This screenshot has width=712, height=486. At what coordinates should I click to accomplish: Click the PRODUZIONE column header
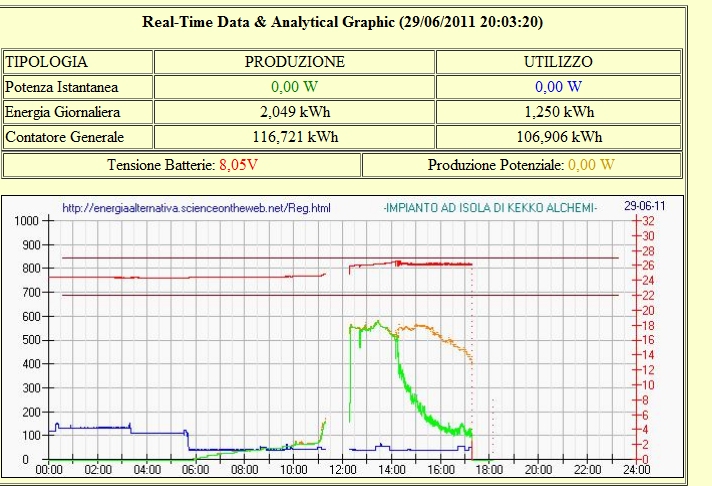coord(294,62)
